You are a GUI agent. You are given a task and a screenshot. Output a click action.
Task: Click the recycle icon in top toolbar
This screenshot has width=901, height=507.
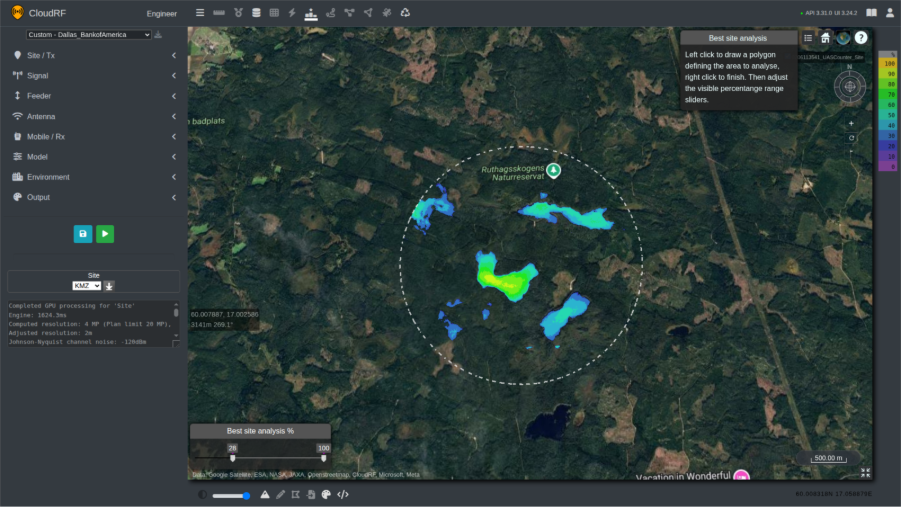pos(405,13)
